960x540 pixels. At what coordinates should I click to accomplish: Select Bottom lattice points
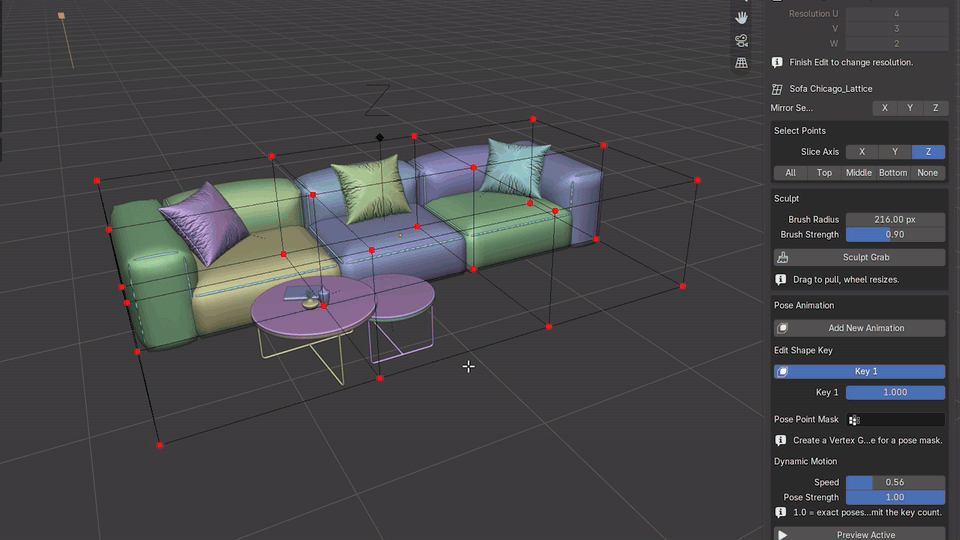click(x=893, y=173)
